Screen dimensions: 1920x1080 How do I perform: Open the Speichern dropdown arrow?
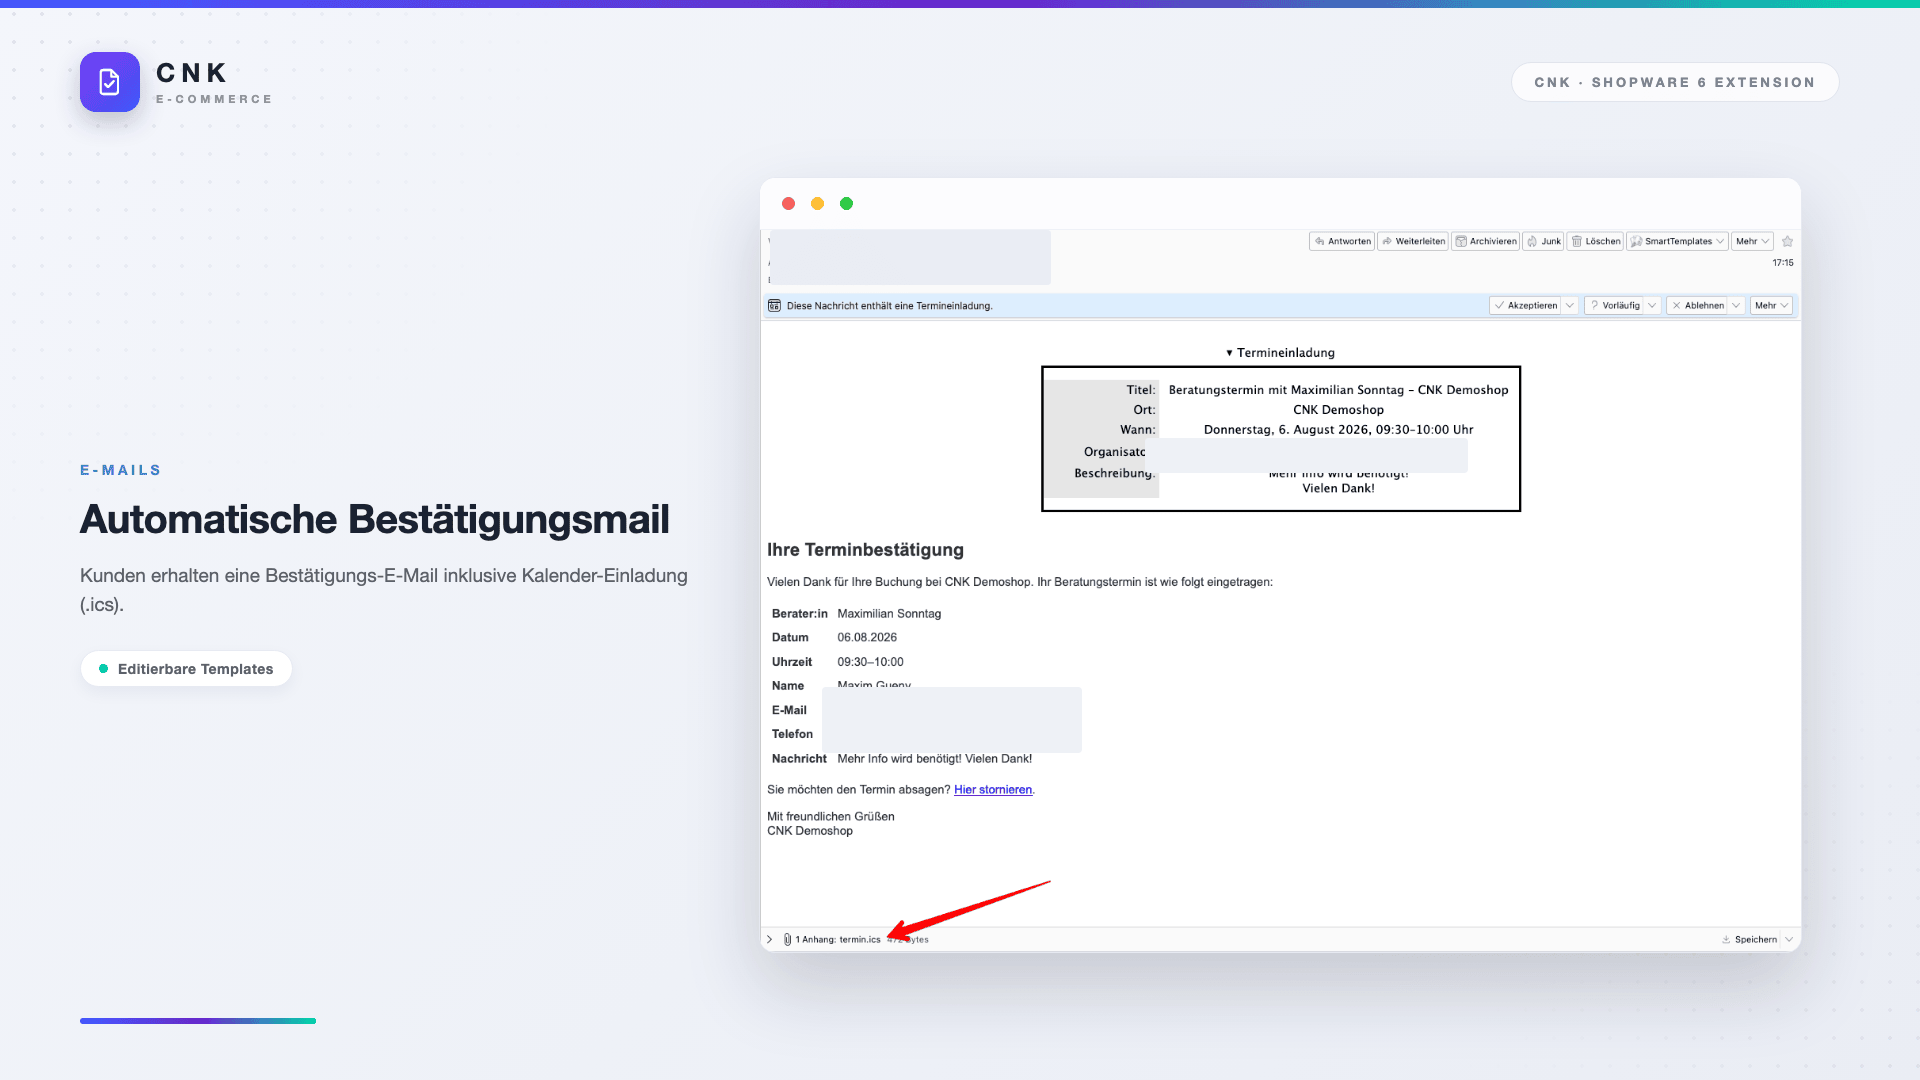coord(1789,940)
